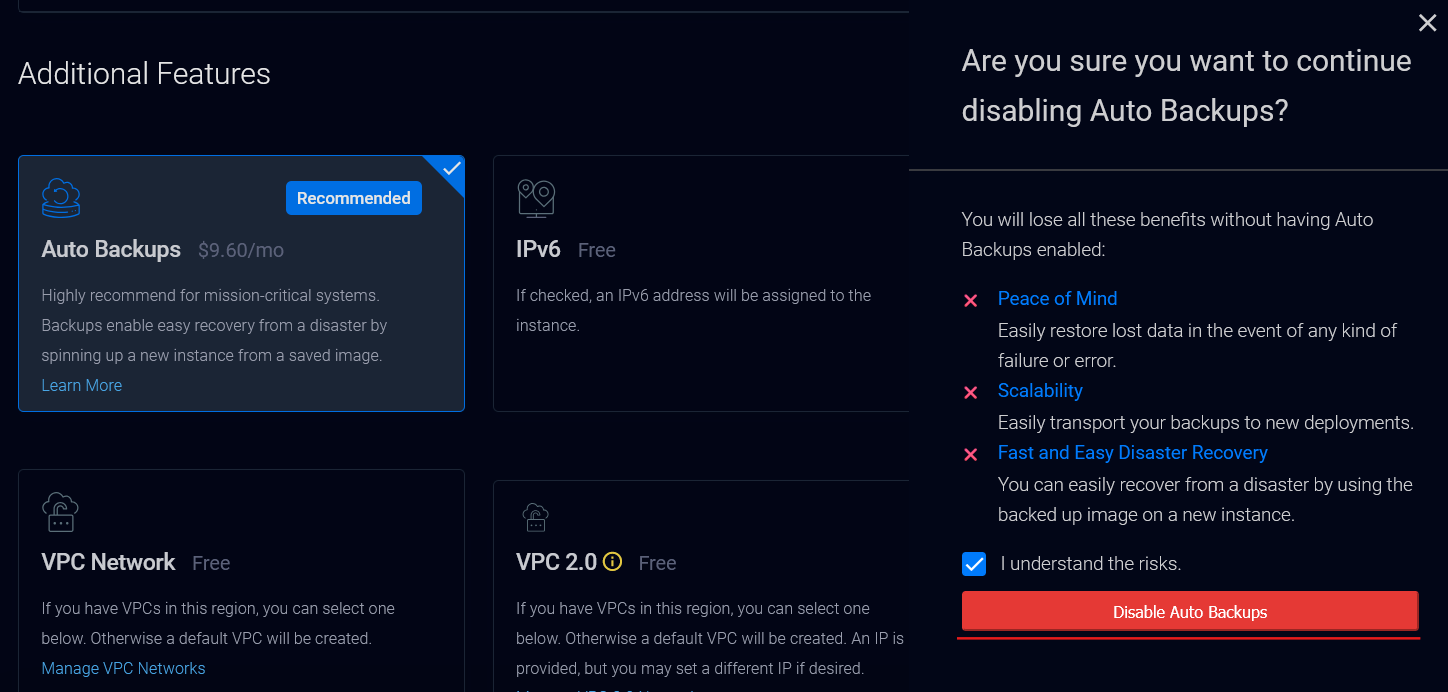The width and height of the screenshot is (1448, 692).
Task: Click the Auto Backups cloud disk icon
Action: [61, 198]
